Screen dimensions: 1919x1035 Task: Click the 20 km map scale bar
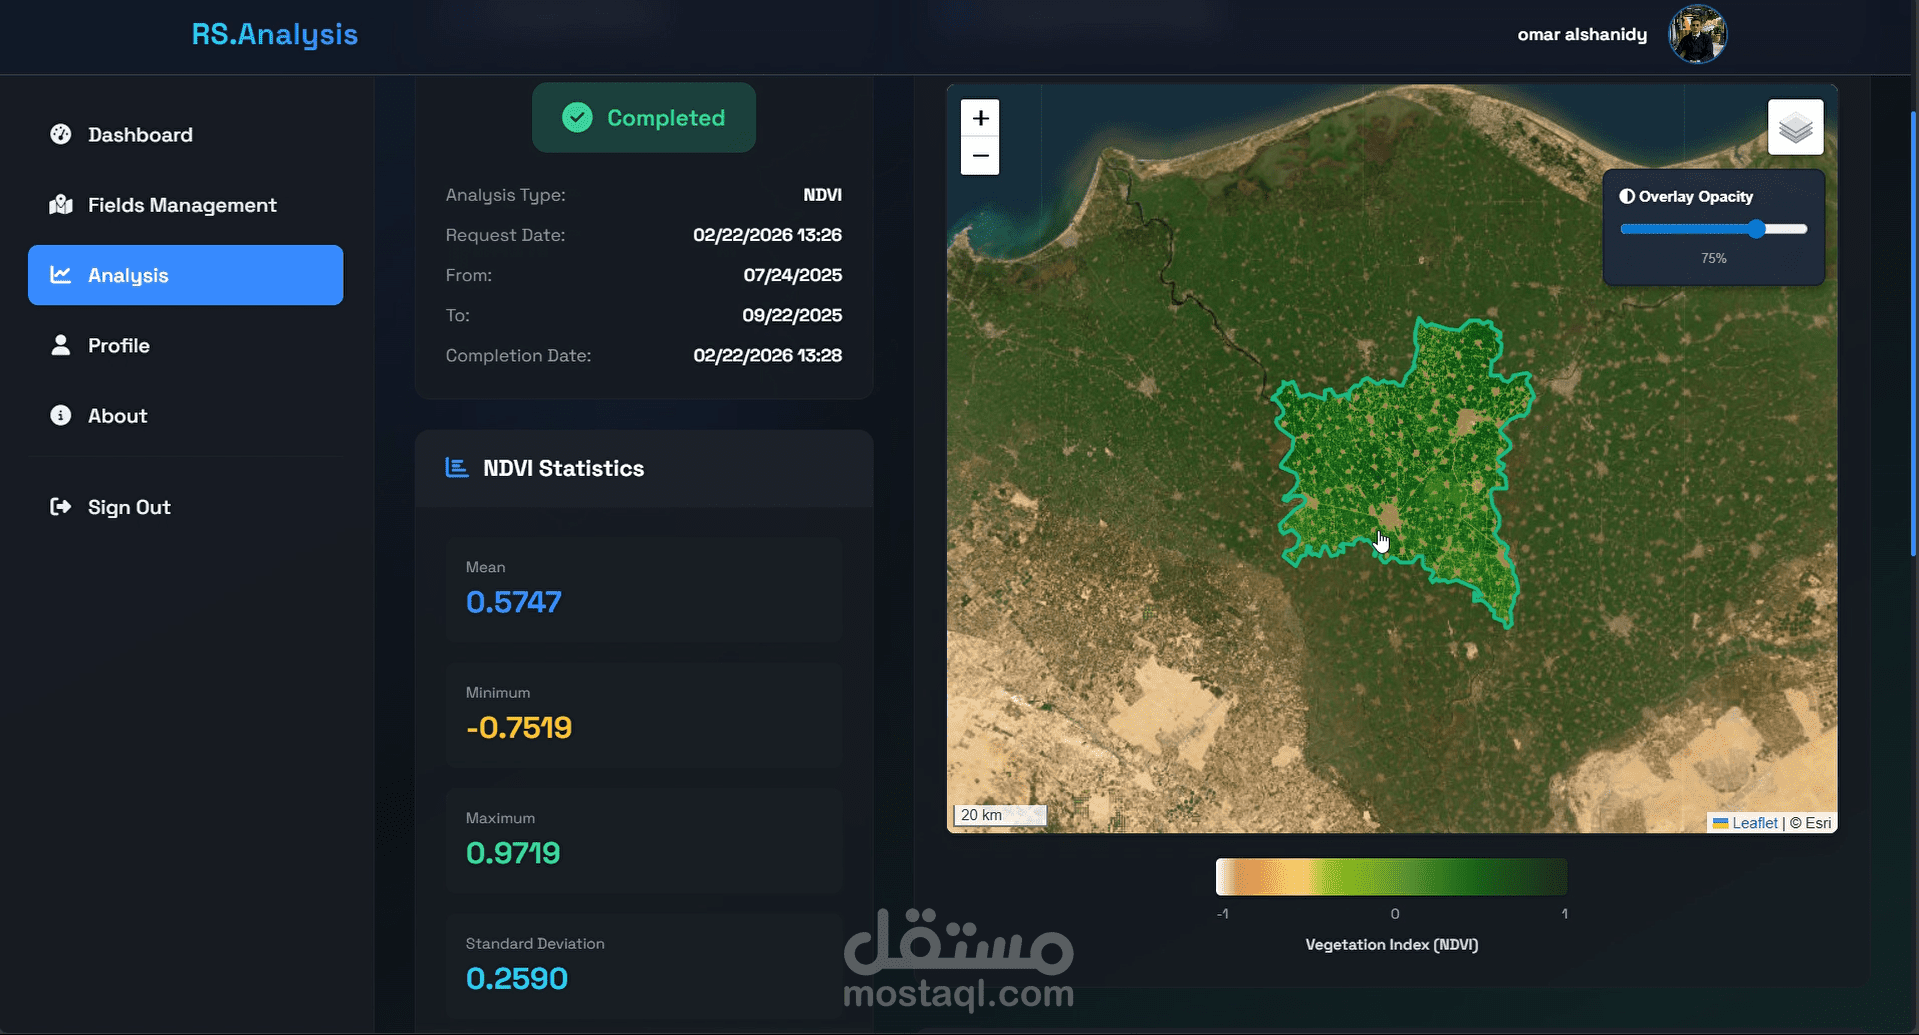coord(999,815)
